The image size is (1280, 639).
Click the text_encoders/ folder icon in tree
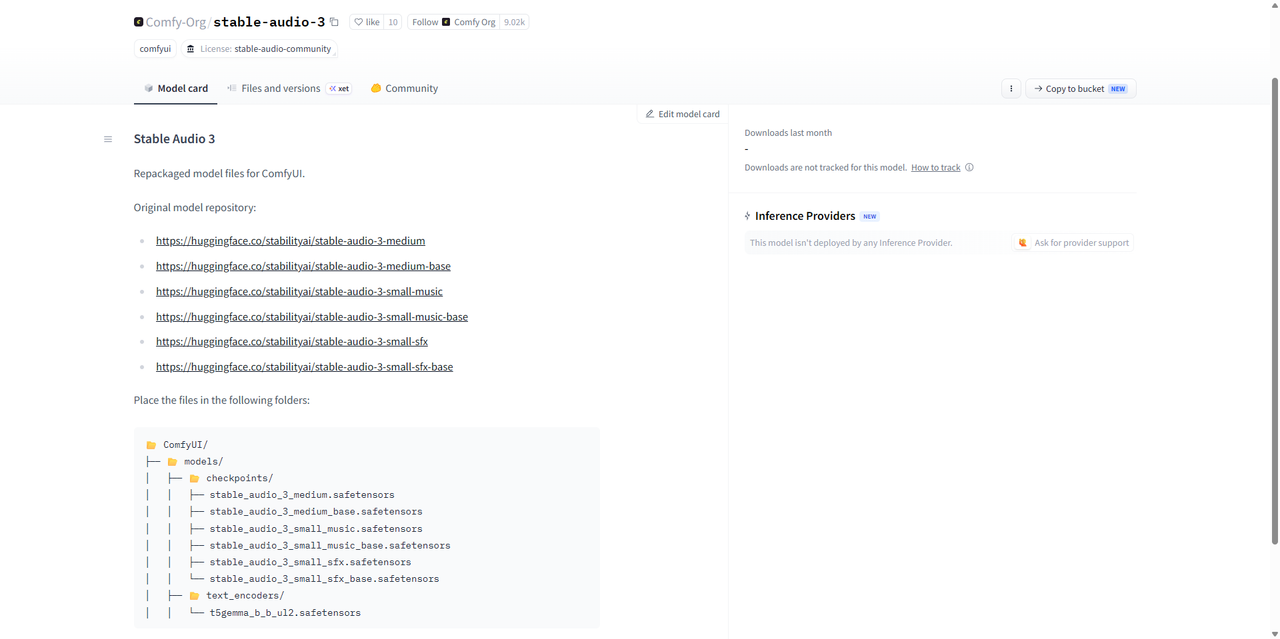click(x=194, y=596)
